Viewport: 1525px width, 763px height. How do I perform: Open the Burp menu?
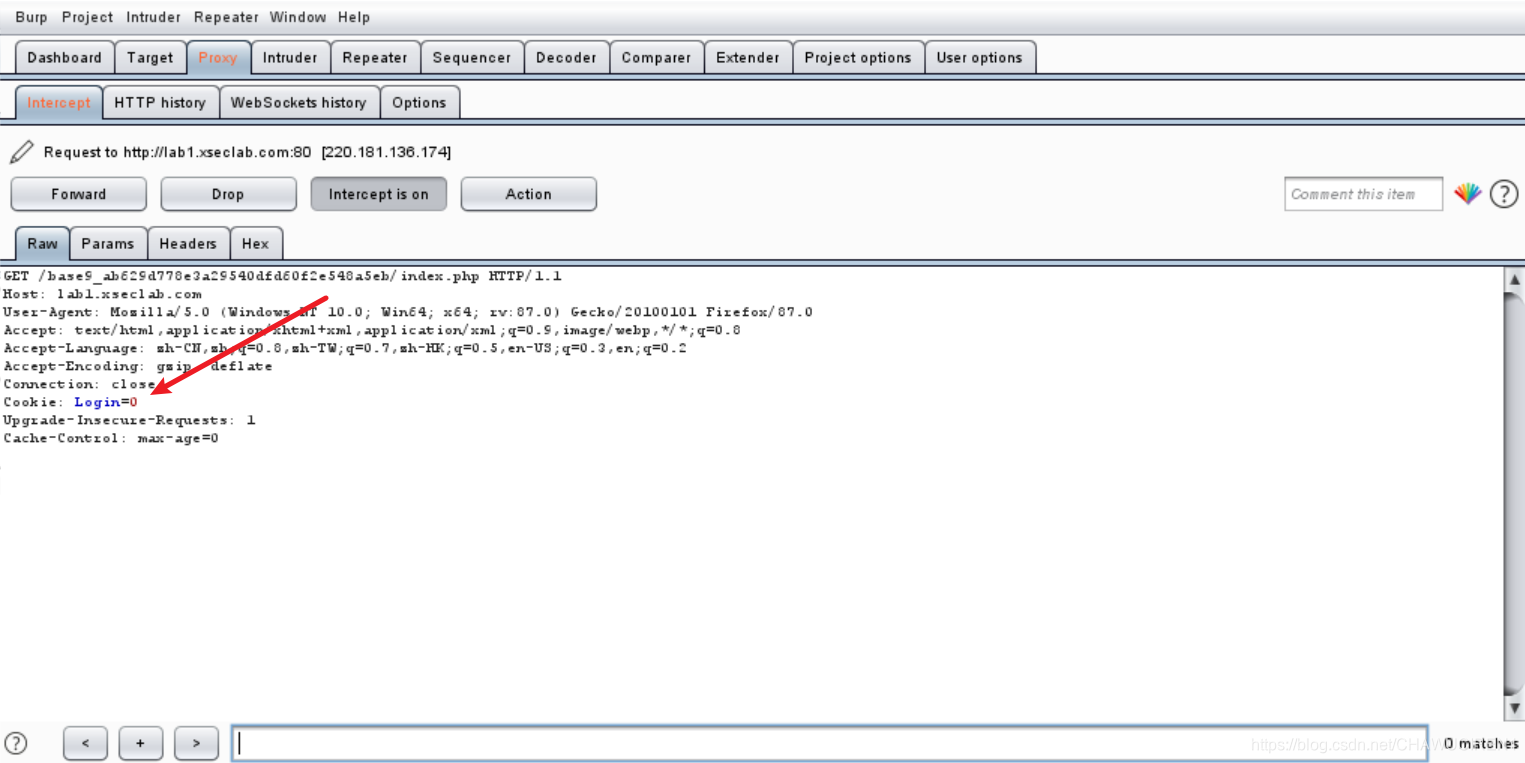(x=31, y=17)
